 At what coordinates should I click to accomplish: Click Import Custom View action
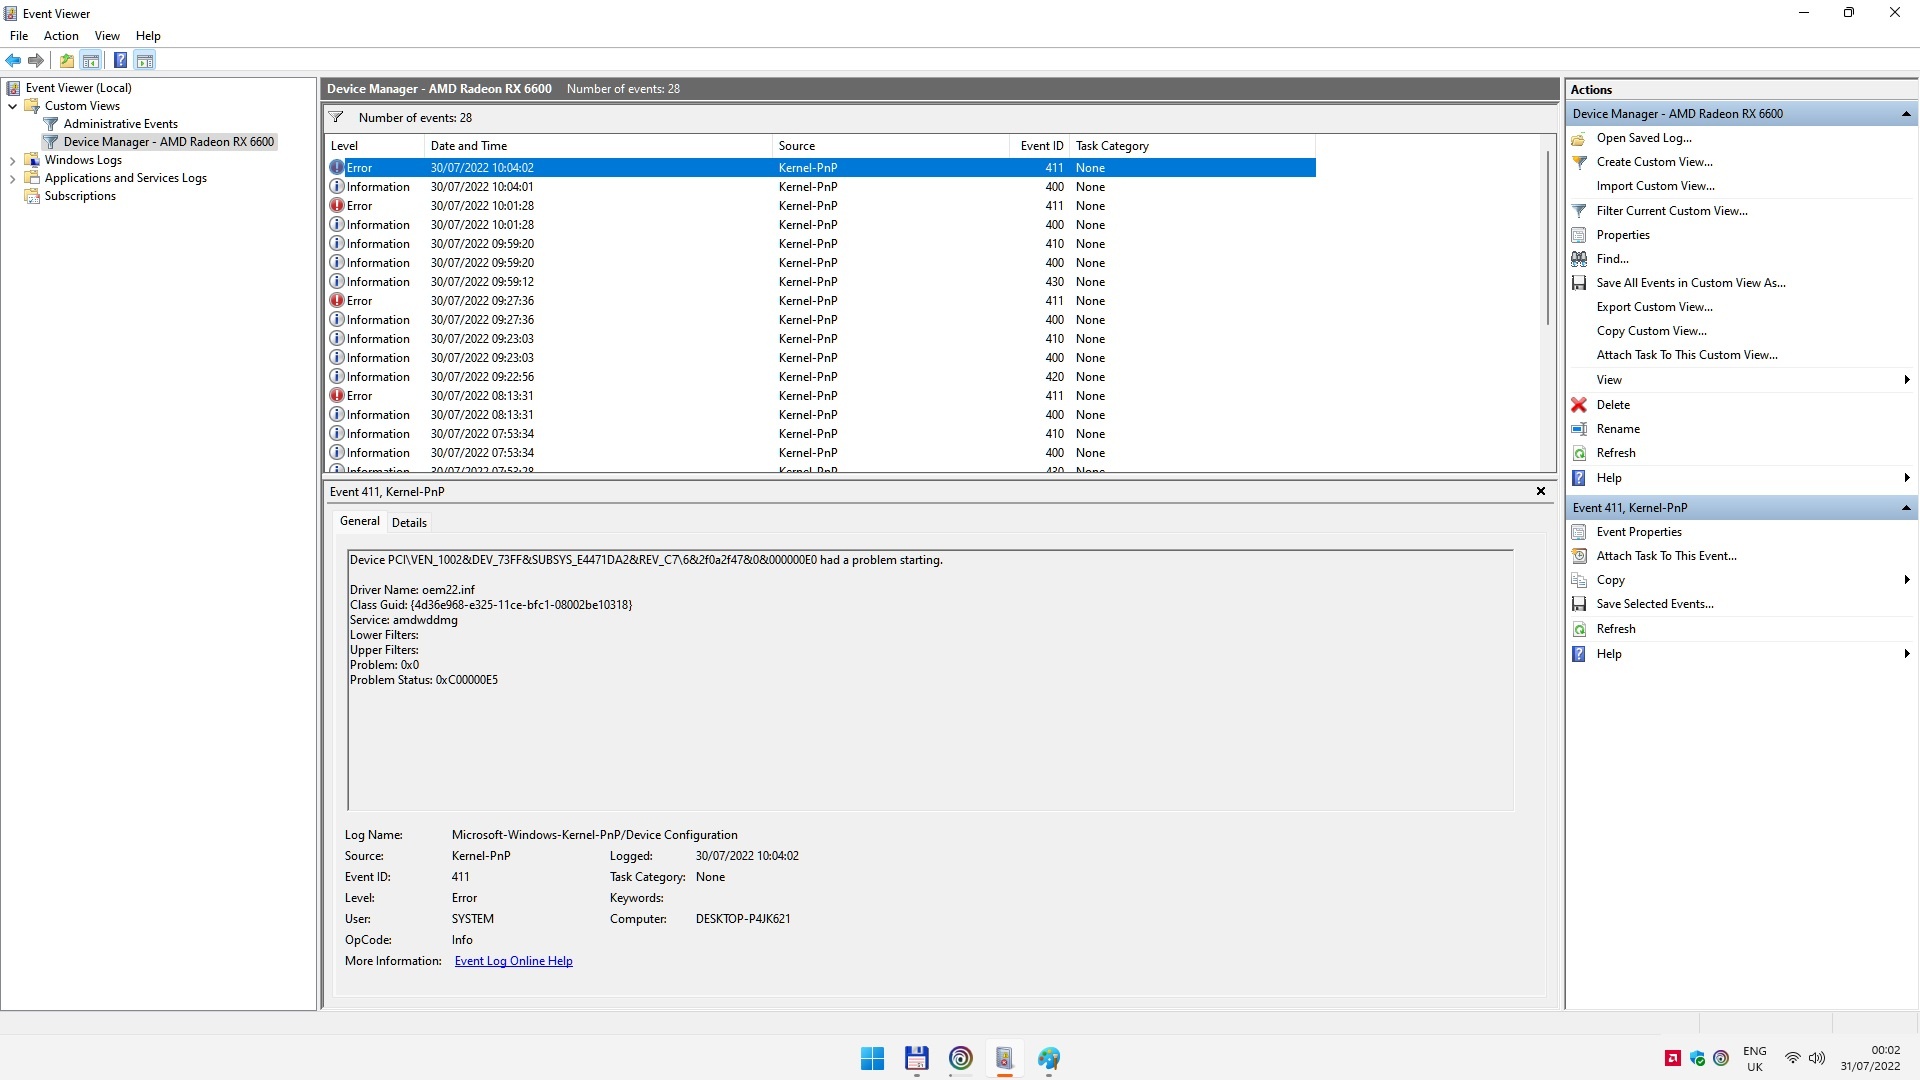click(x=1655, y=186)
